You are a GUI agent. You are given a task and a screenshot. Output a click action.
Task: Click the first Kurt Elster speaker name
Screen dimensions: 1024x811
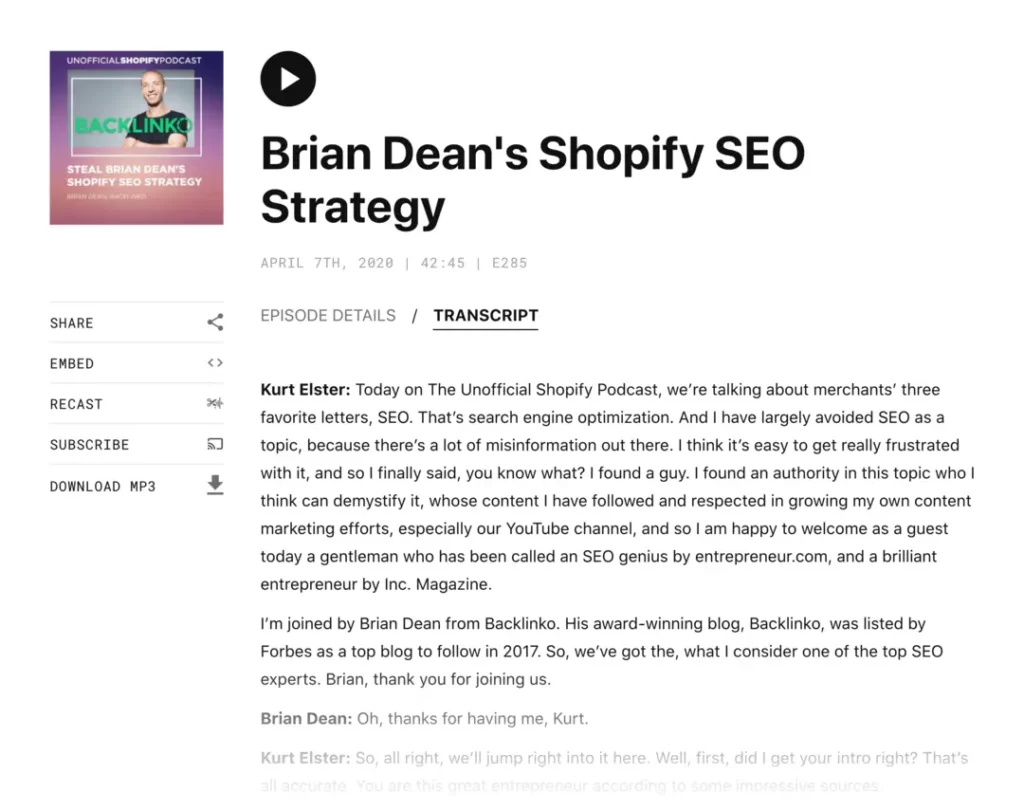[305, 390]
